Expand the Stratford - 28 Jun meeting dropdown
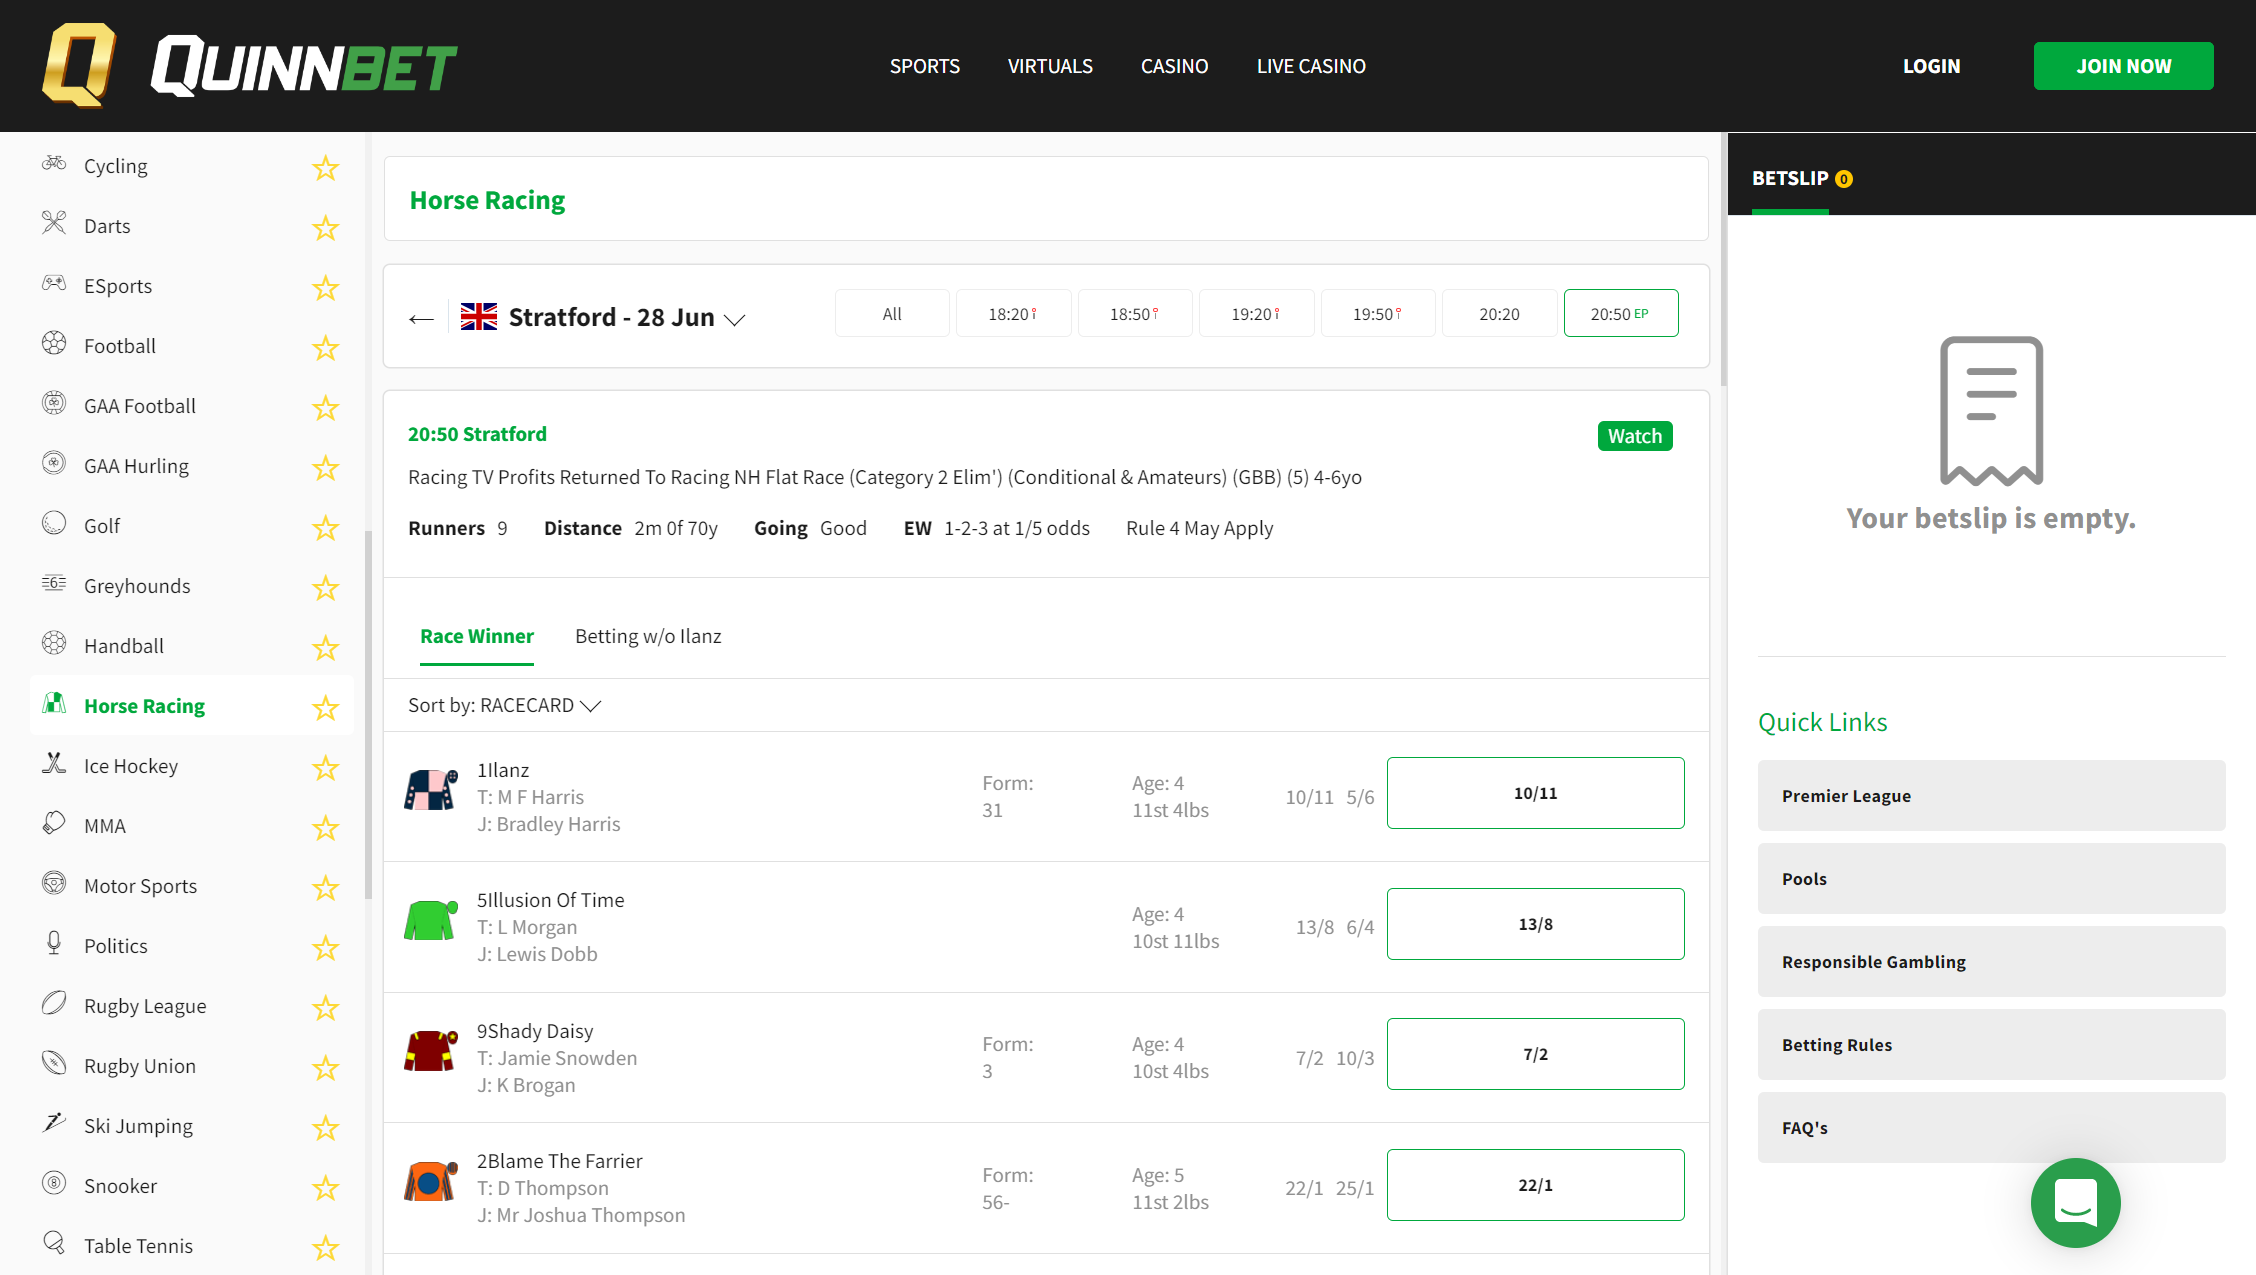Viewport: 2256px width, 1275px height. pyautogui.click(x=734, y=319)
